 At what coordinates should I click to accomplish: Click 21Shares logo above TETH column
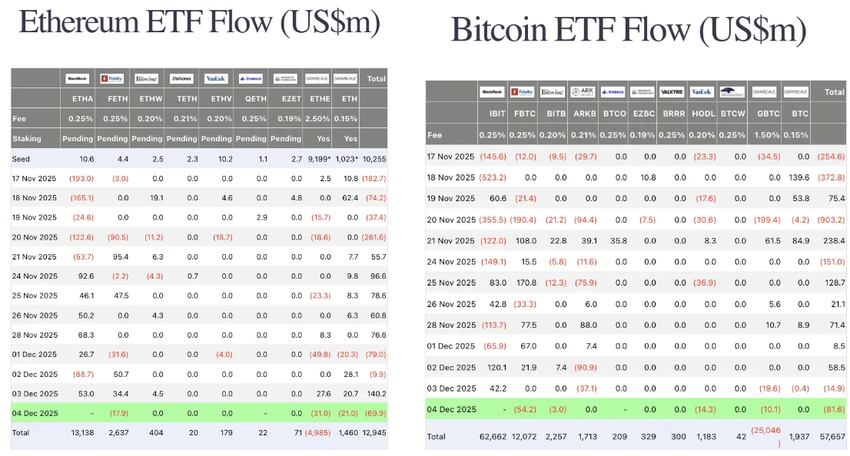[181, 78]
